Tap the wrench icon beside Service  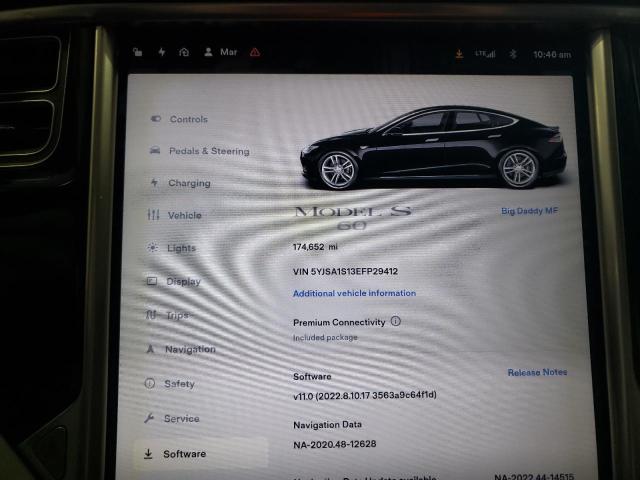click(x=149, y=418)
